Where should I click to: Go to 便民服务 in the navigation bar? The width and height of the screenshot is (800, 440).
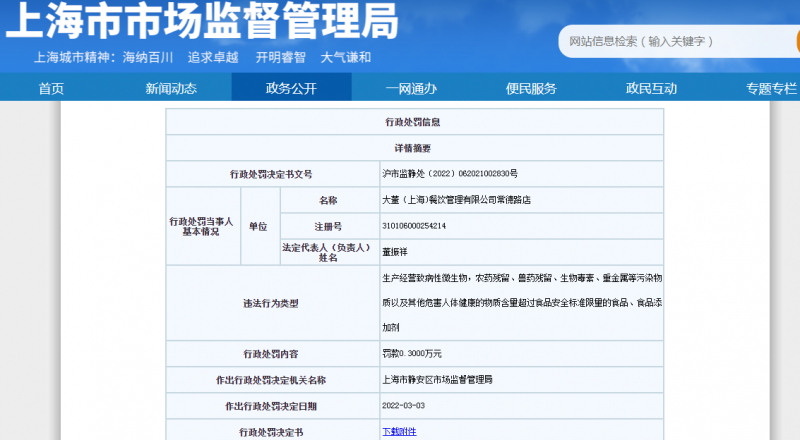pos(531,88)
